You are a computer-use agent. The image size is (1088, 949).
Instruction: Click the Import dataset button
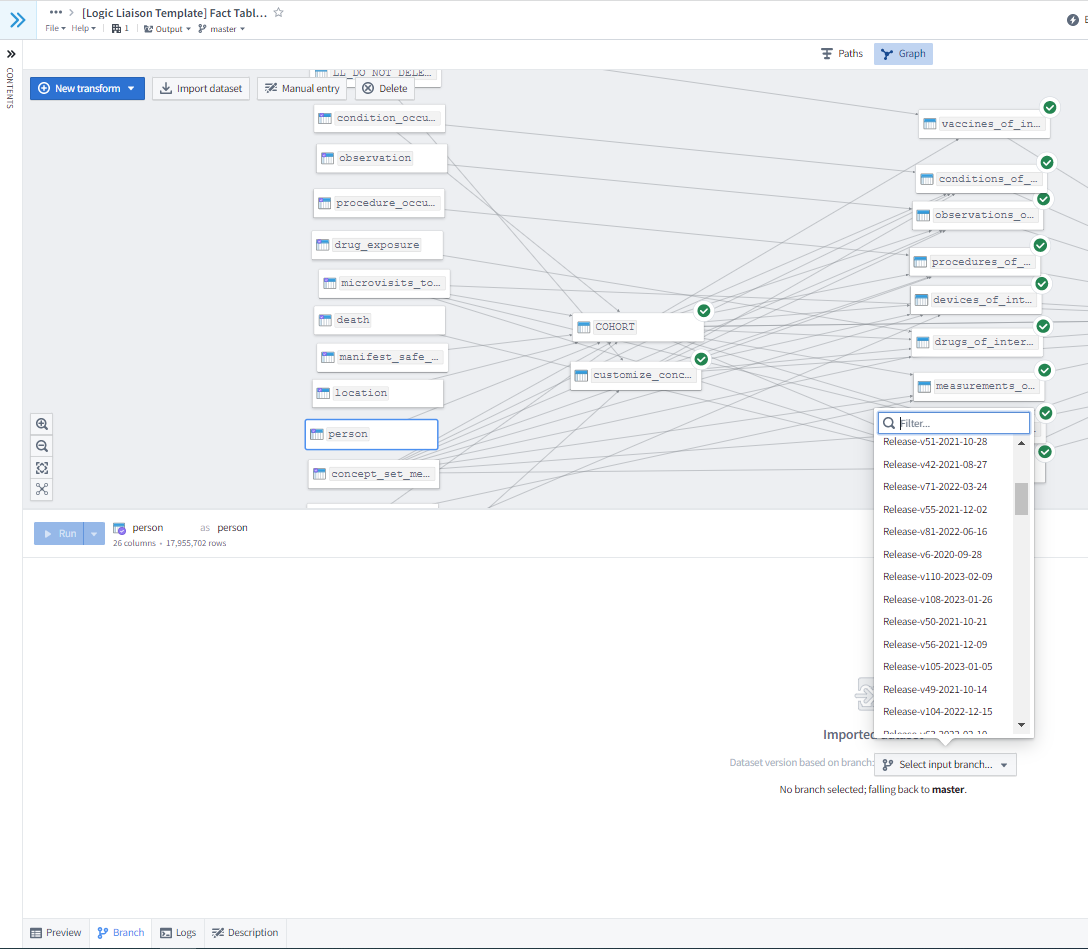tap(200, 89)
